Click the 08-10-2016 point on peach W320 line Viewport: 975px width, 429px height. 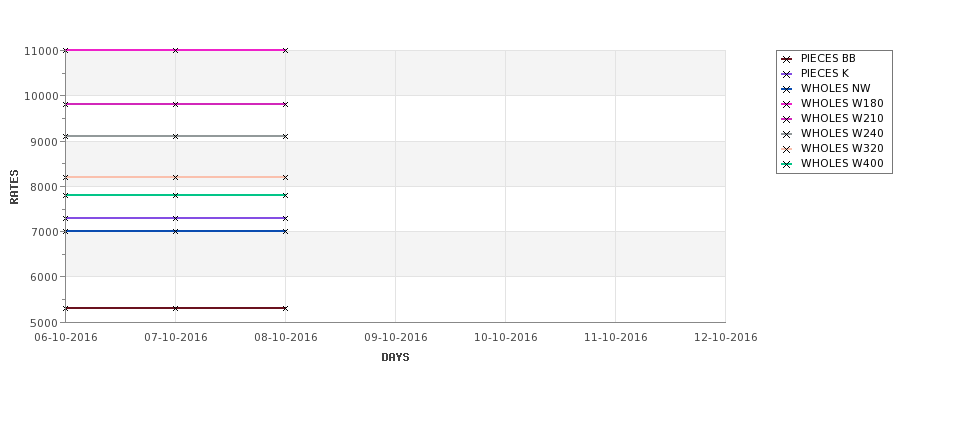pos(285,177)
